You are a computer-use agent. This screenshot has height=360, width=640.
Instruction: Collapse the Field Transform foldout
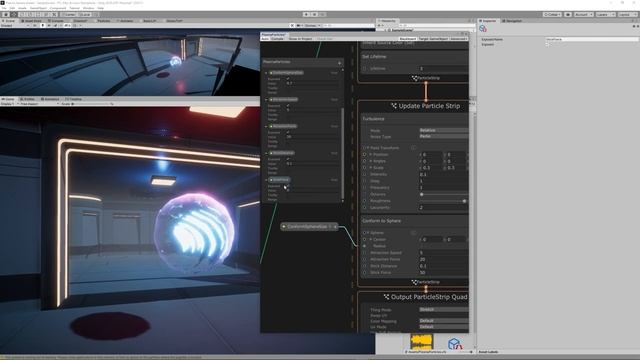[368, 148]
